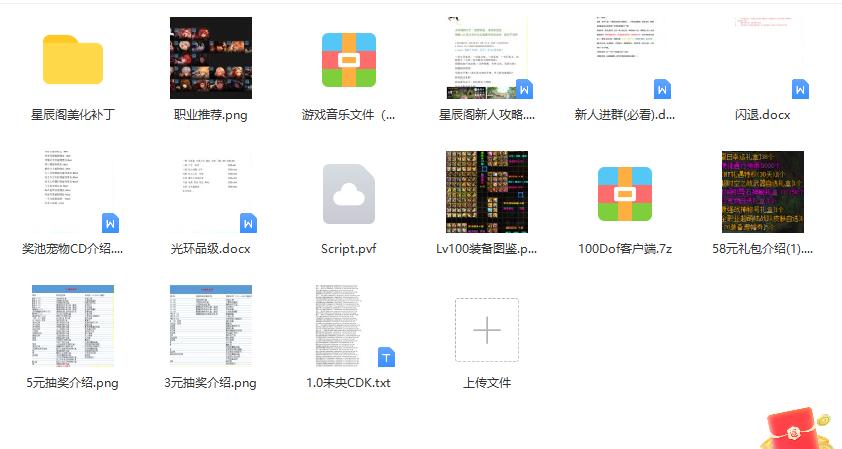This screenshot has height=449, width=842.
Task: Select the Script.pvf cloud file icon
Action: [348, 194]
